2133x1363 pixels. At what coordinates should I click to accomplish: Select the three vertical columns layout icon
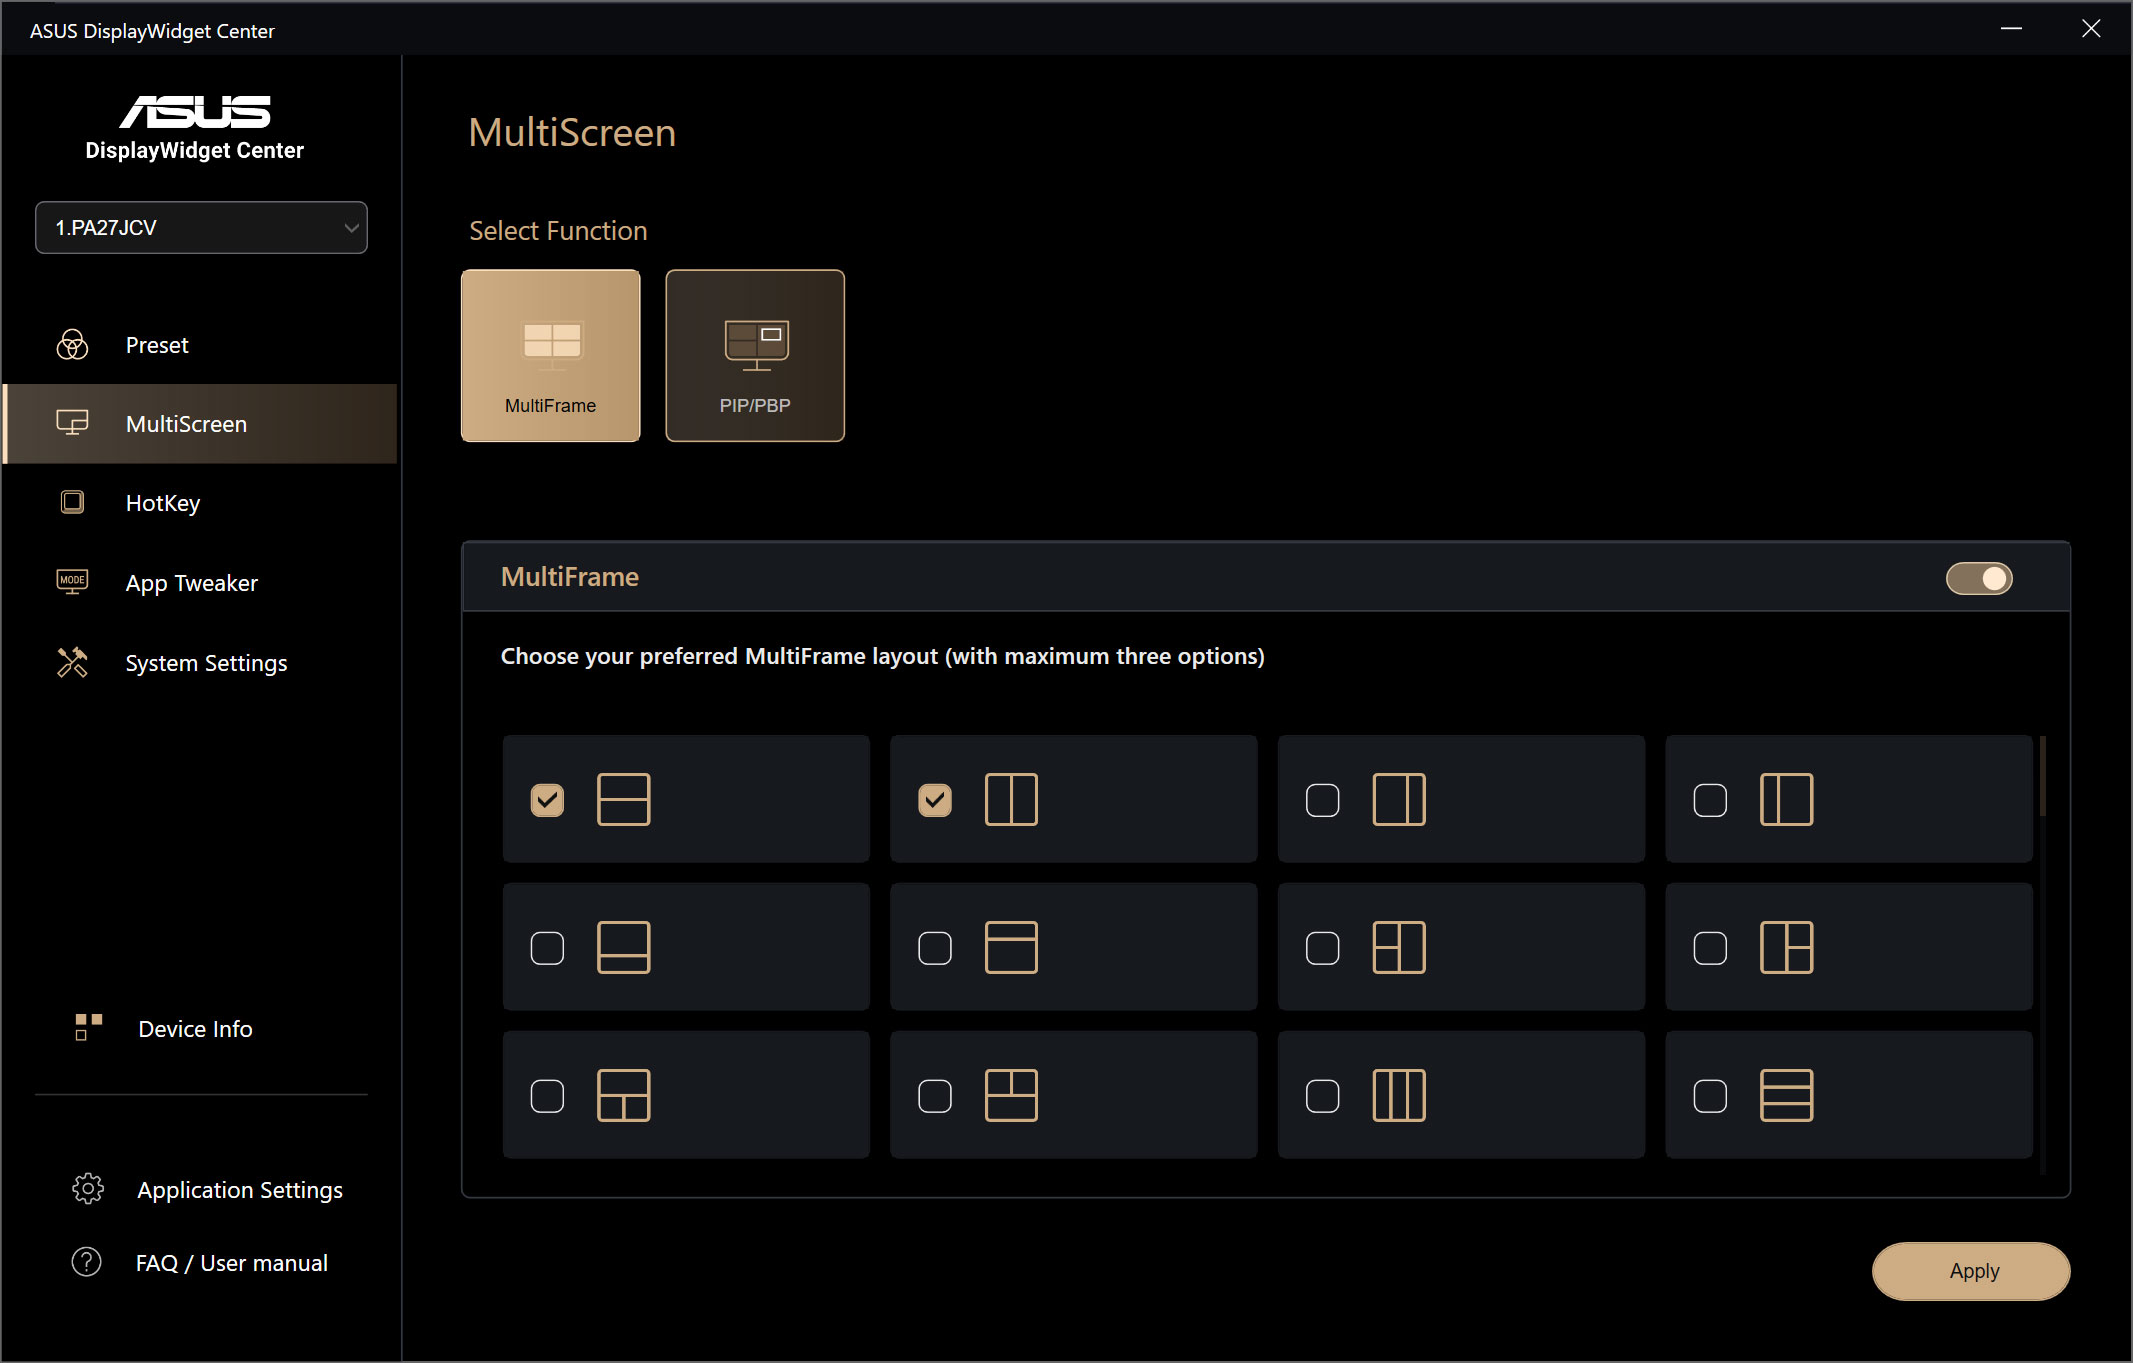1399,1095
